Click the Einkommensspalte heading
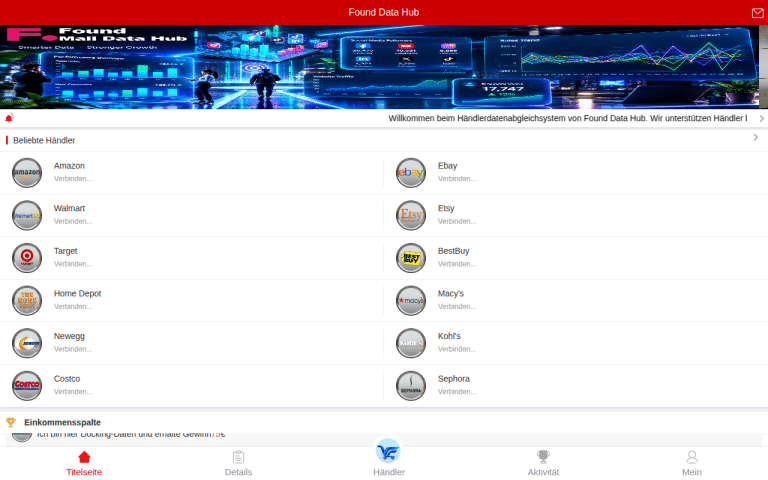 click(x=62, y=422)
